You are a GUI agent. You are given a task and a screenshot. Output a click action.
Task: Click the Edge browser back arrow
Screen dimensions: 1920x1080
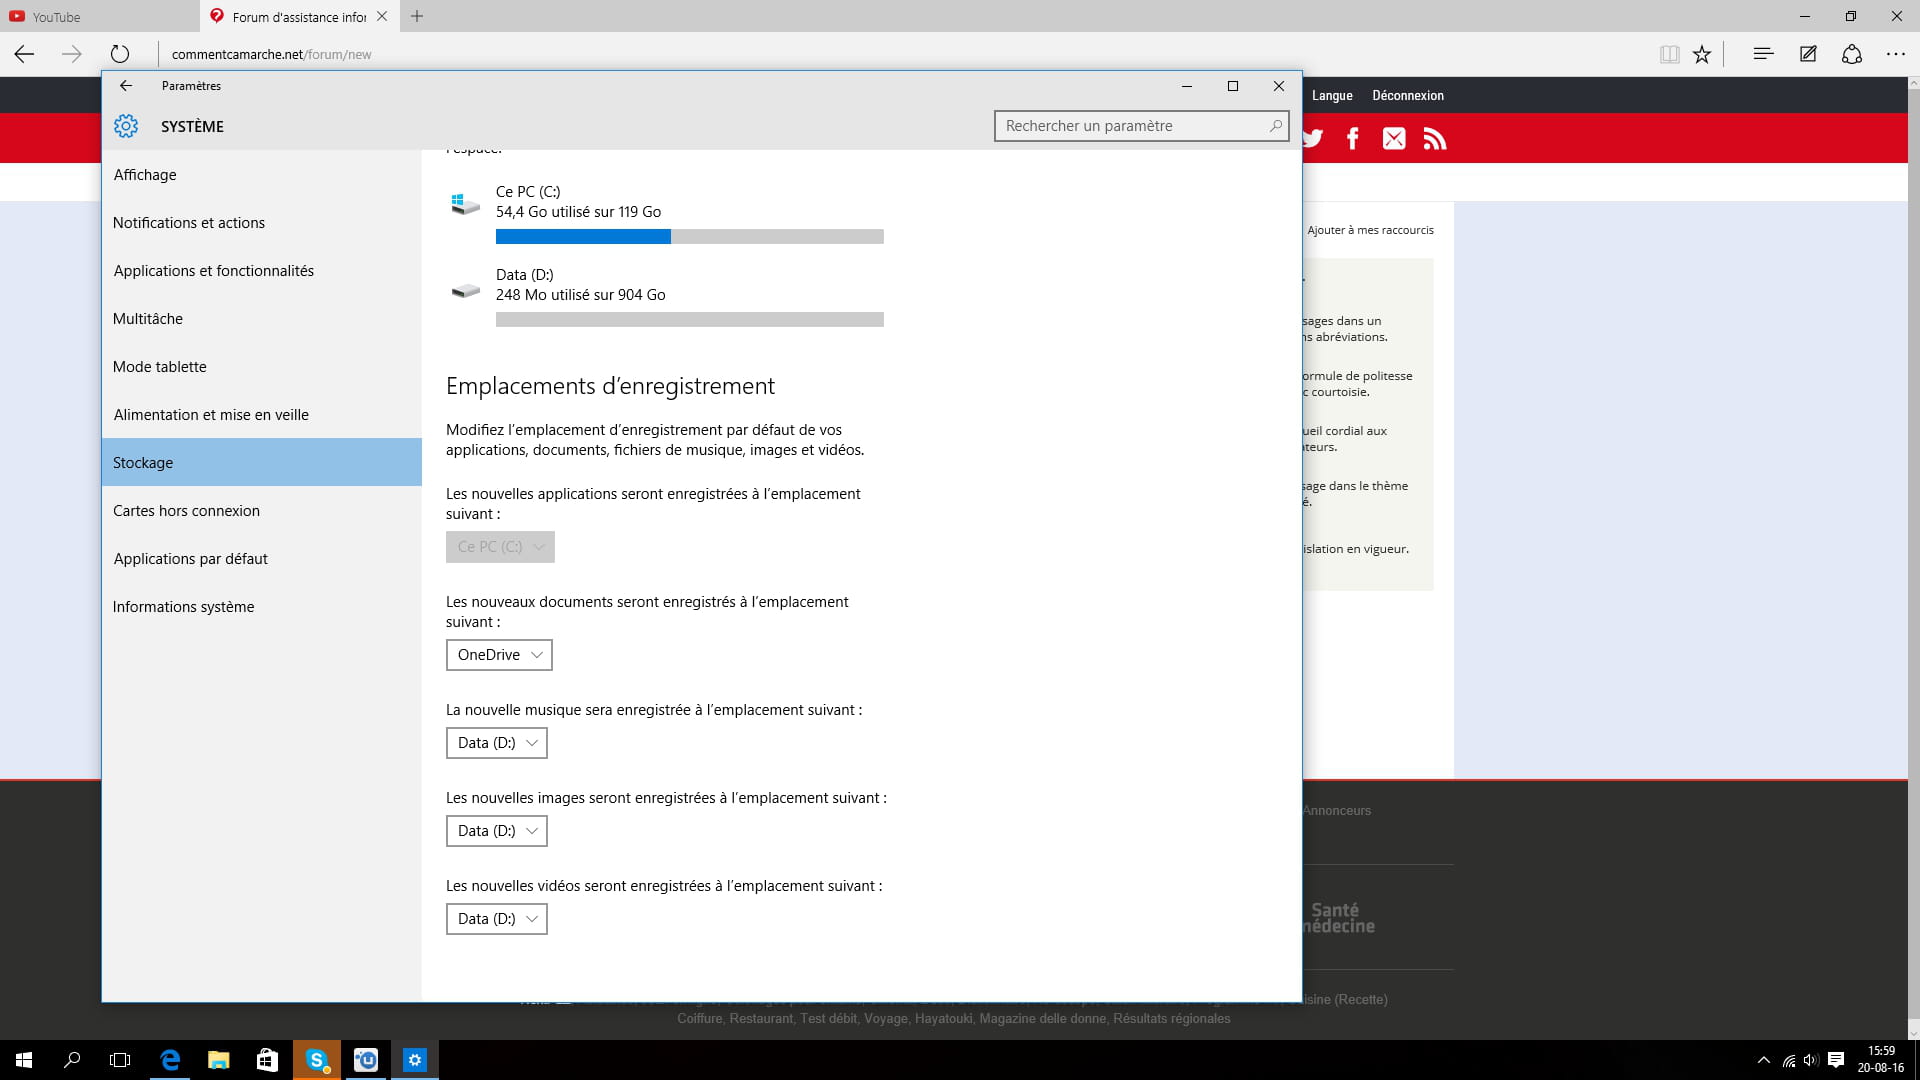(24, 54)
